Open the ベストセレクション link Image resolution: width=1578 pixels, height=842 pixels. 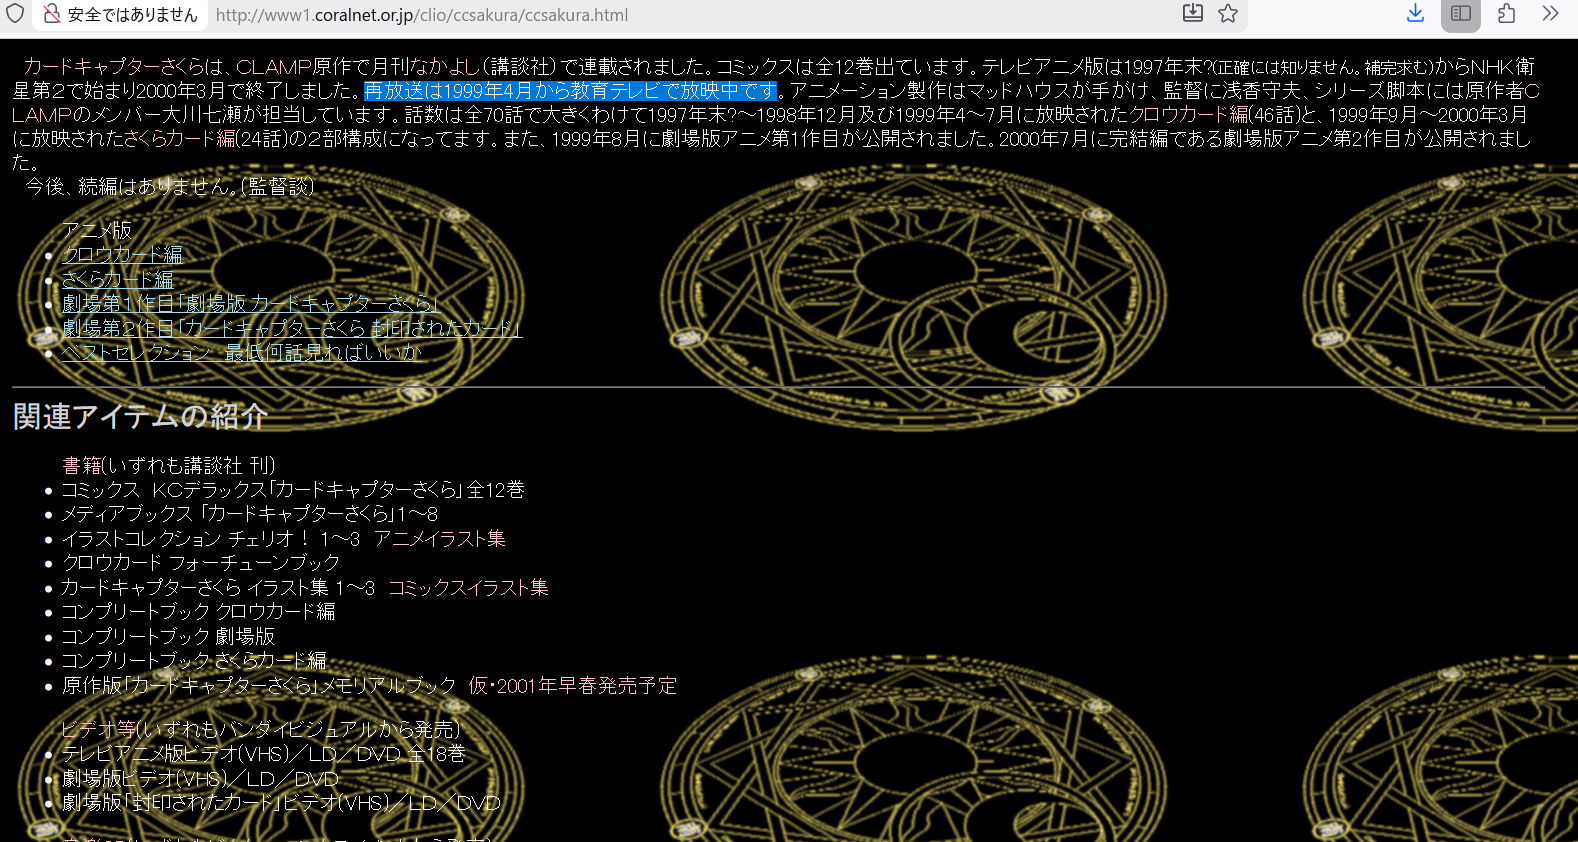tap(241, 353)
